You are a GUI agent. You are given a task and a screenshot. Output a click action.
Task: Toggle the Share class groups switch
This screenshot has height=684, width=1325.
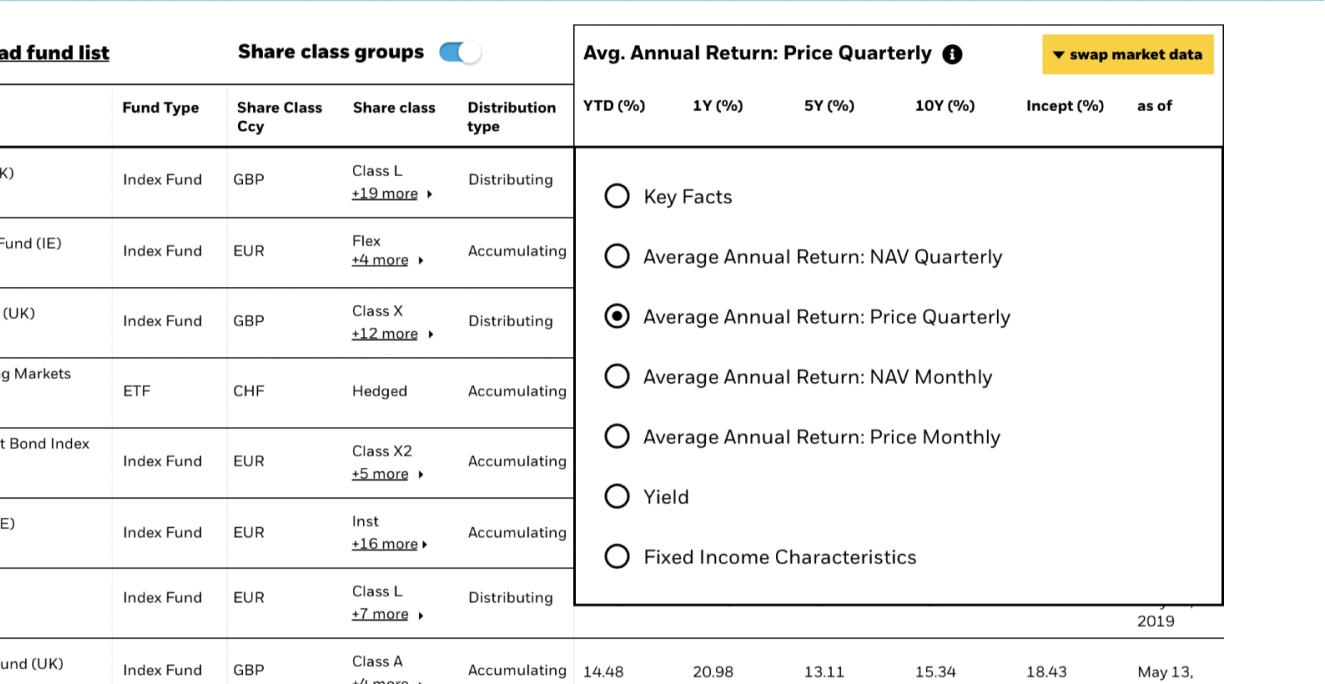point(460,53)
